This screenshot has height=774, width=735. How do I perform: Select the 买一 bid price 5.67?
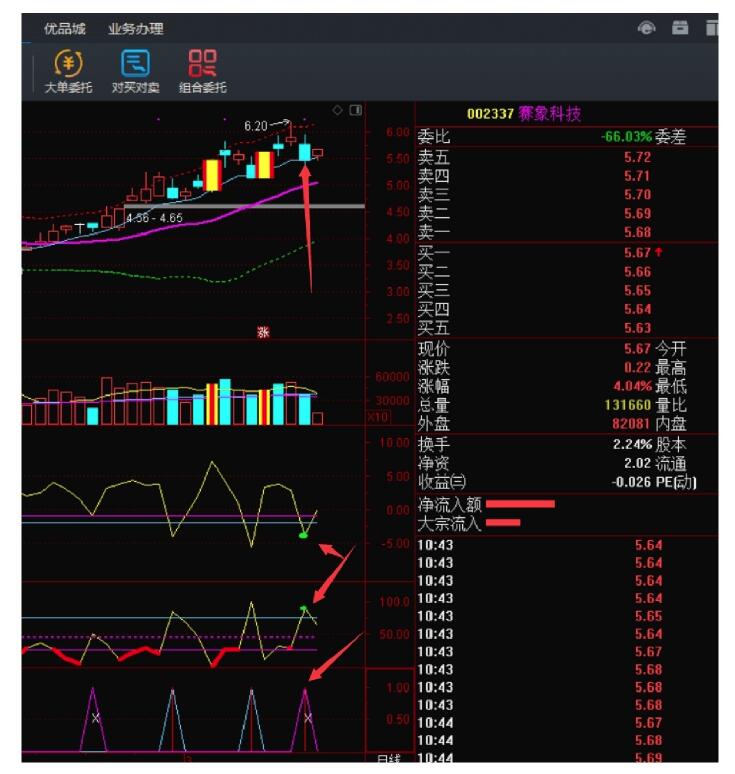coord(636,253)
